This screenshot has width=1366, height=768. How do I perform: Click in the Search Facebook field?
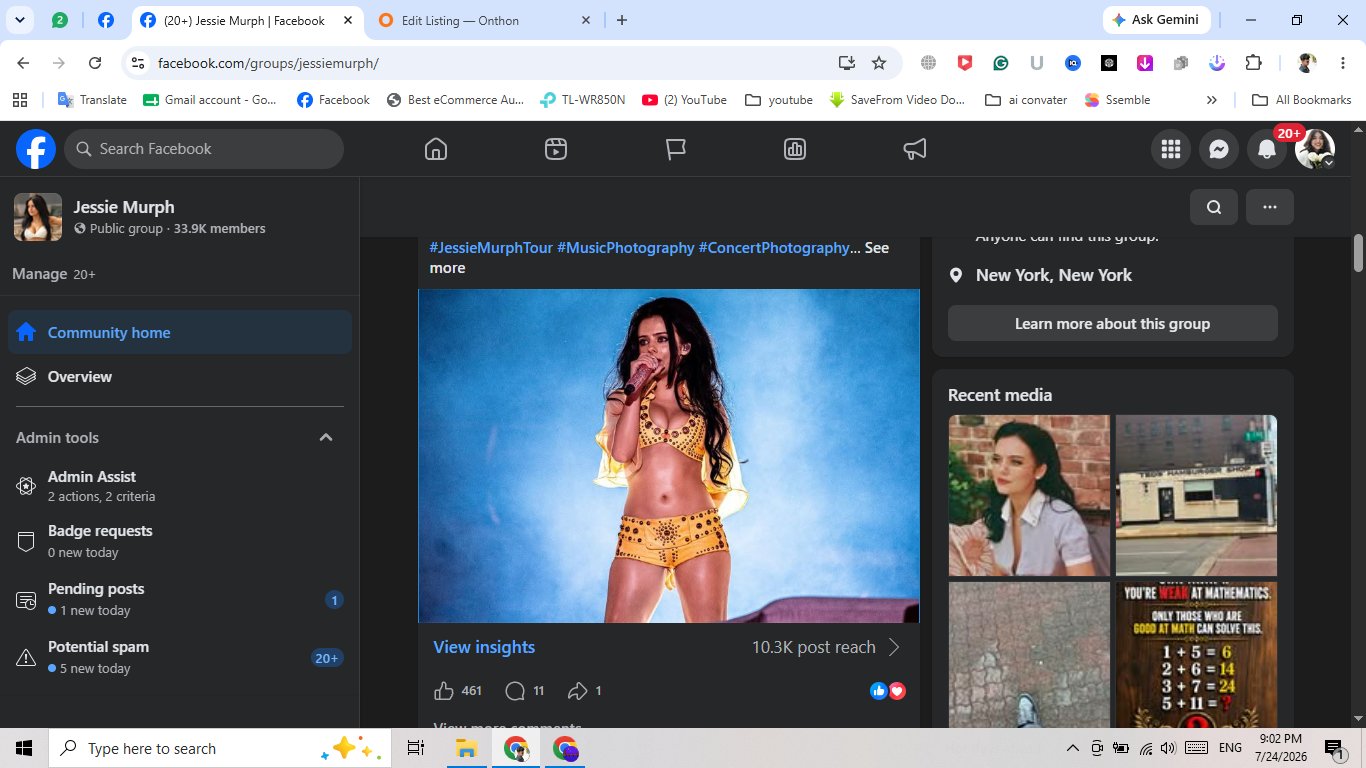(204, 149)
